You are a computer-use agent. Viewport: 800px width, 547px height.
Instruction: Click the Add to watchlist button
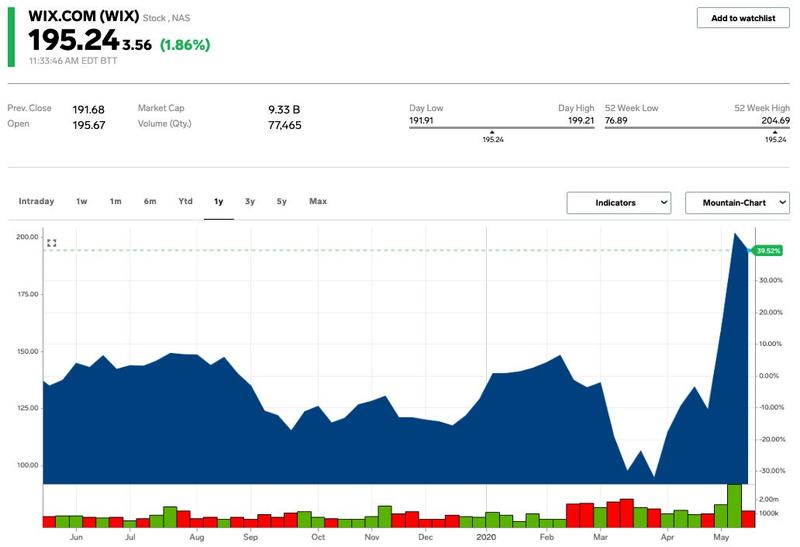tap(743, 18)
